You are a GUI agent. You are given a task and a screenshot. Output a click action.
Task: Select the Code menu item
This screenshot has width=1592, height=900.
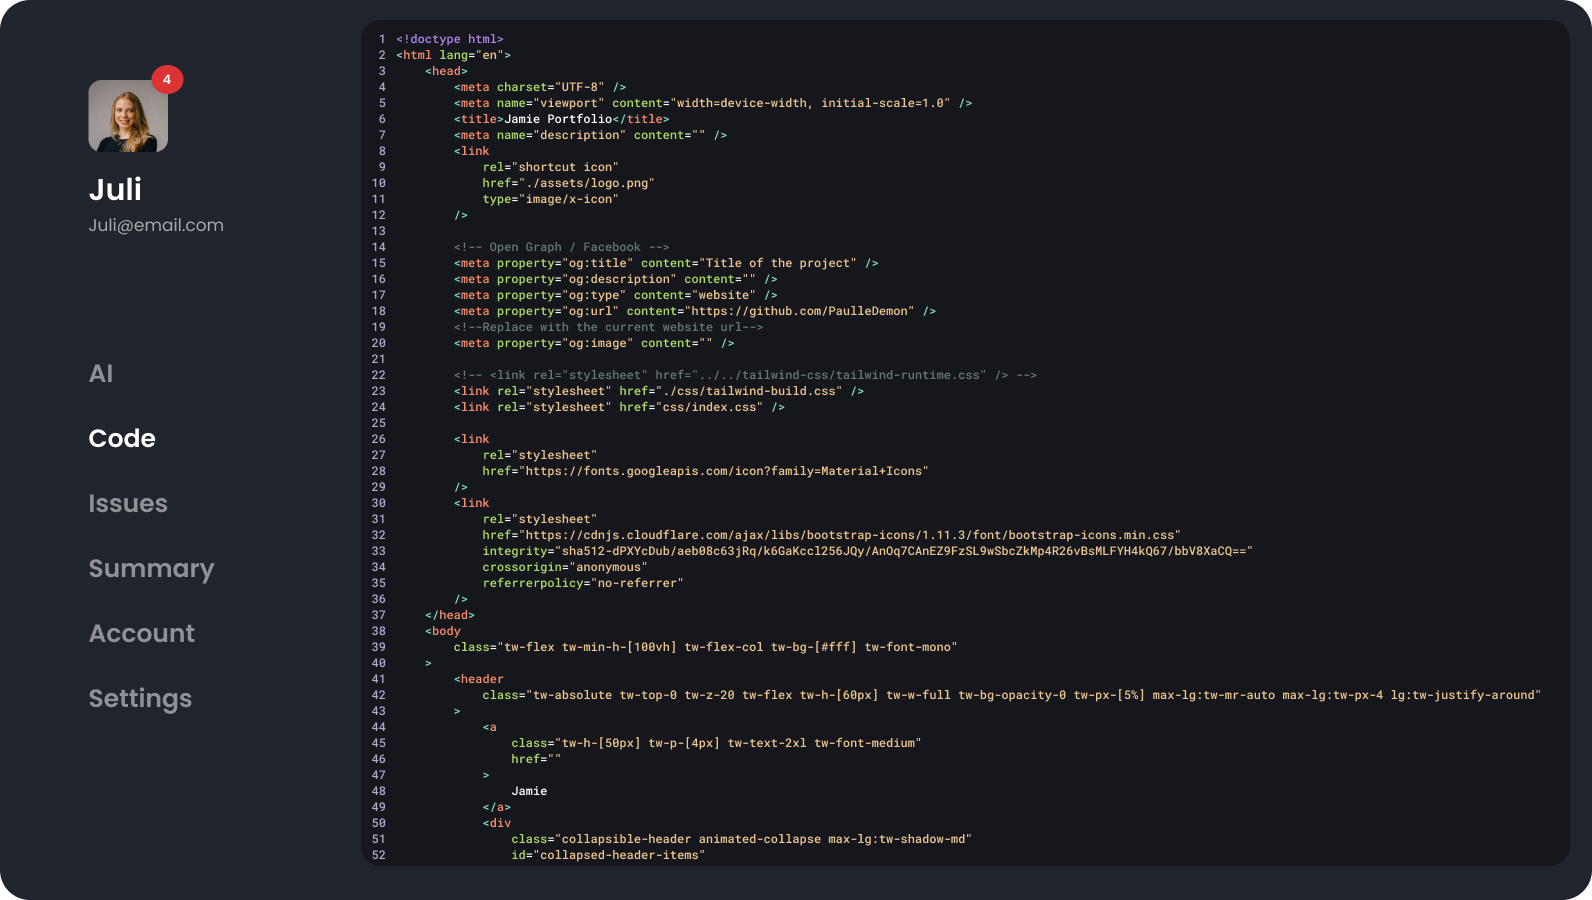coord(122,439)
